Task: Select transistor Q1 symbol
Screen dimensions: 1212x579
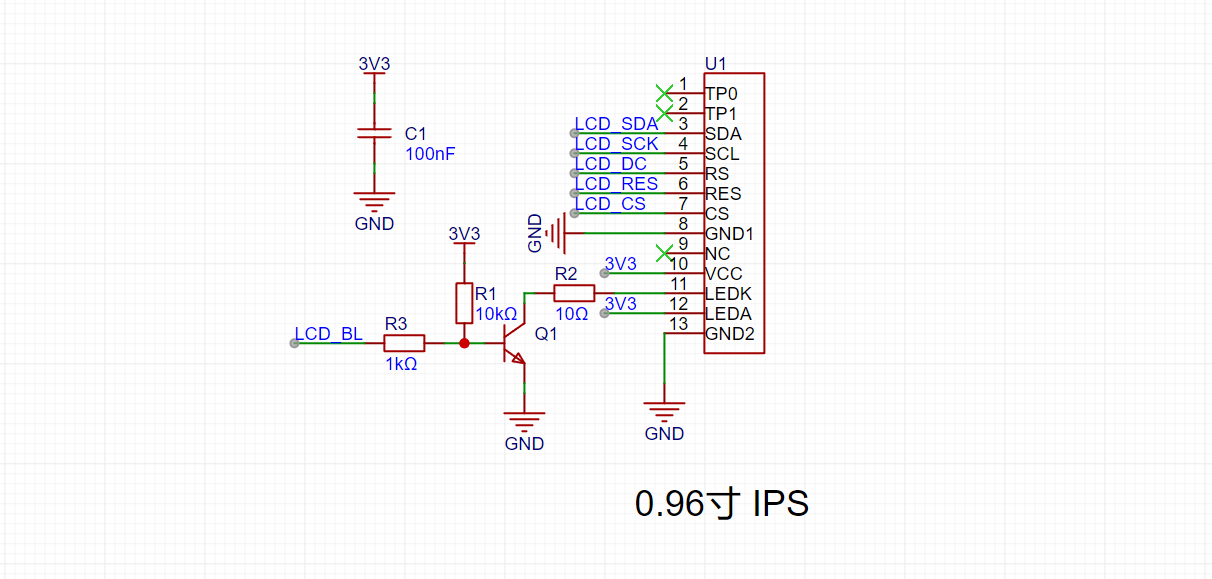Action: [x=513, y=343]
